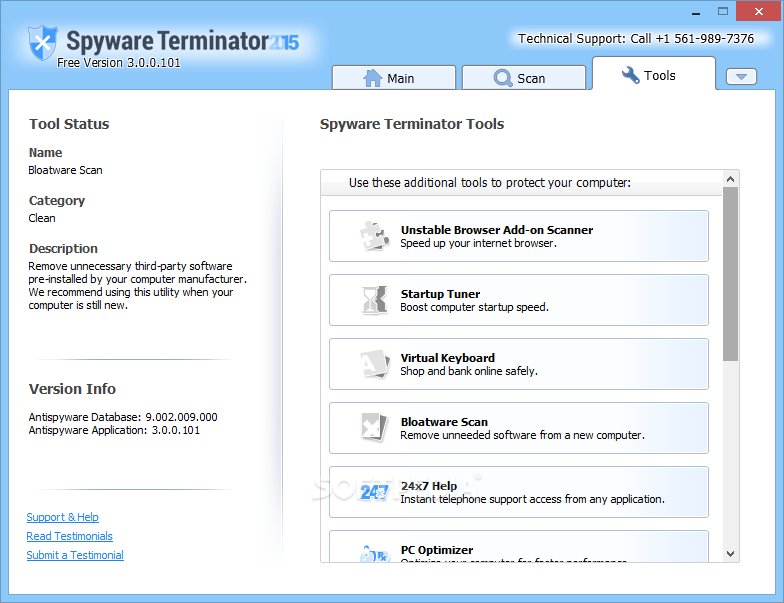Switch to the Main tab
This screenshot has width=784, height=603.
click(394, 78)
